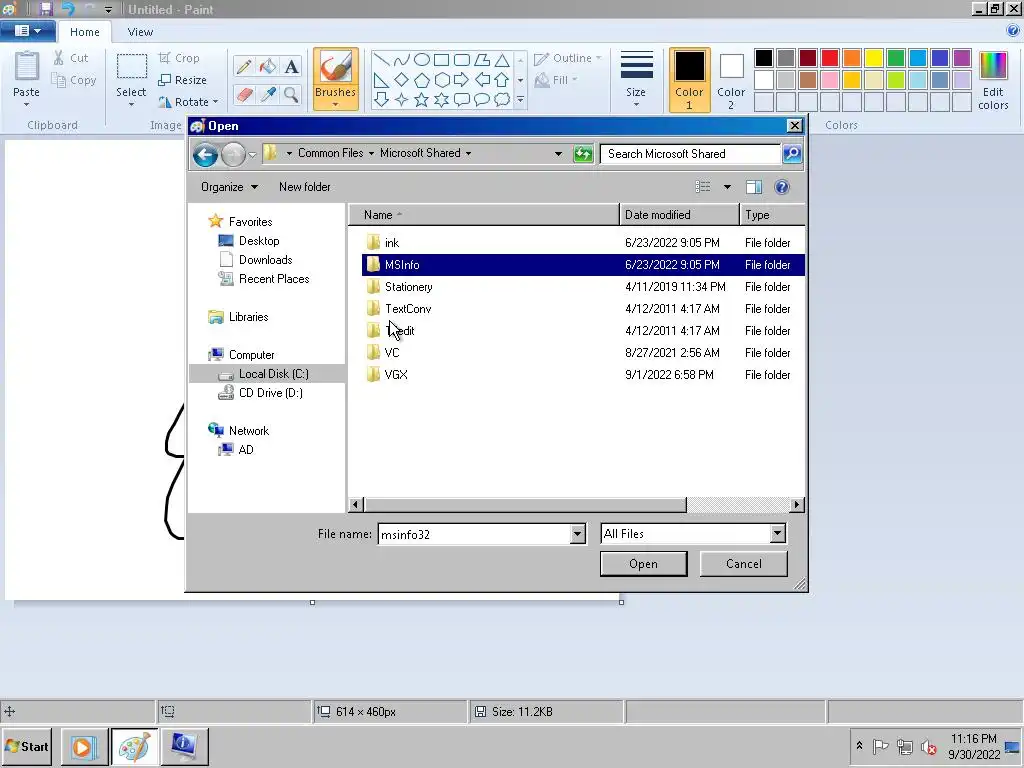Select Network in navigation pane
Screen dimensions: 1024x768
pyautogui.click(x=248, y=431)
